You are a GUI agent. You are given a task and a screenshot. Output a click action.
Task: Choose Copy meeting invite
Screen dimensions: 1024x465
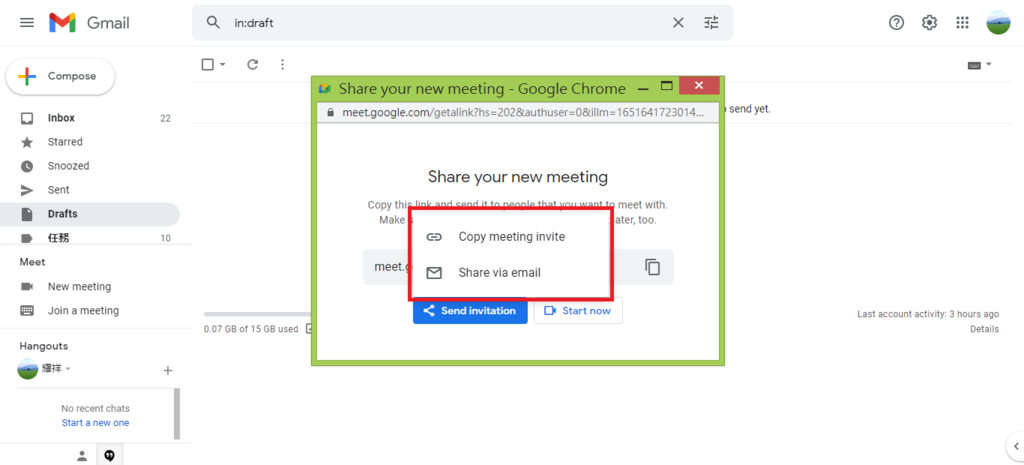tap(511, 237)
